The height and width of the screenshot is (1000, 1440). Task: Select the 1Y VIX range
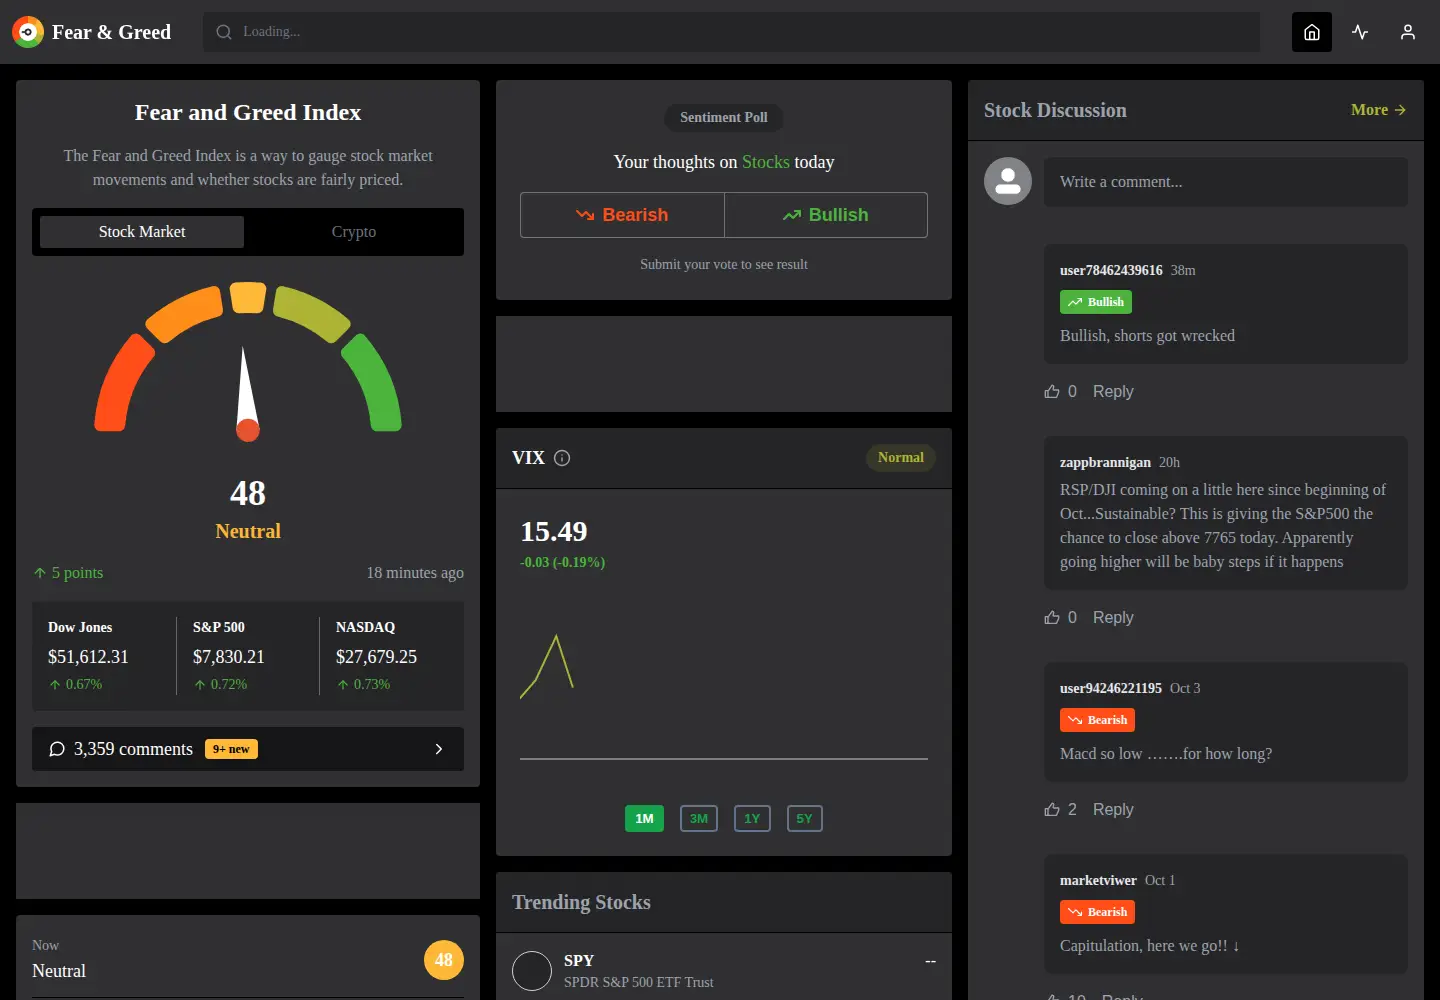[x=752, y=819]
